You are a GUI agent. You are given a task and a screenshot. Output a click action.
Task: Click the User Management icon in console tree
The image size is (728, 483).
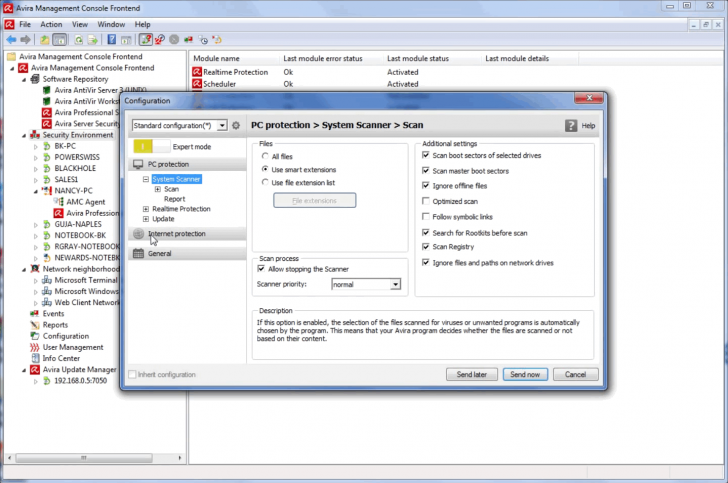[x=35, y=347]
